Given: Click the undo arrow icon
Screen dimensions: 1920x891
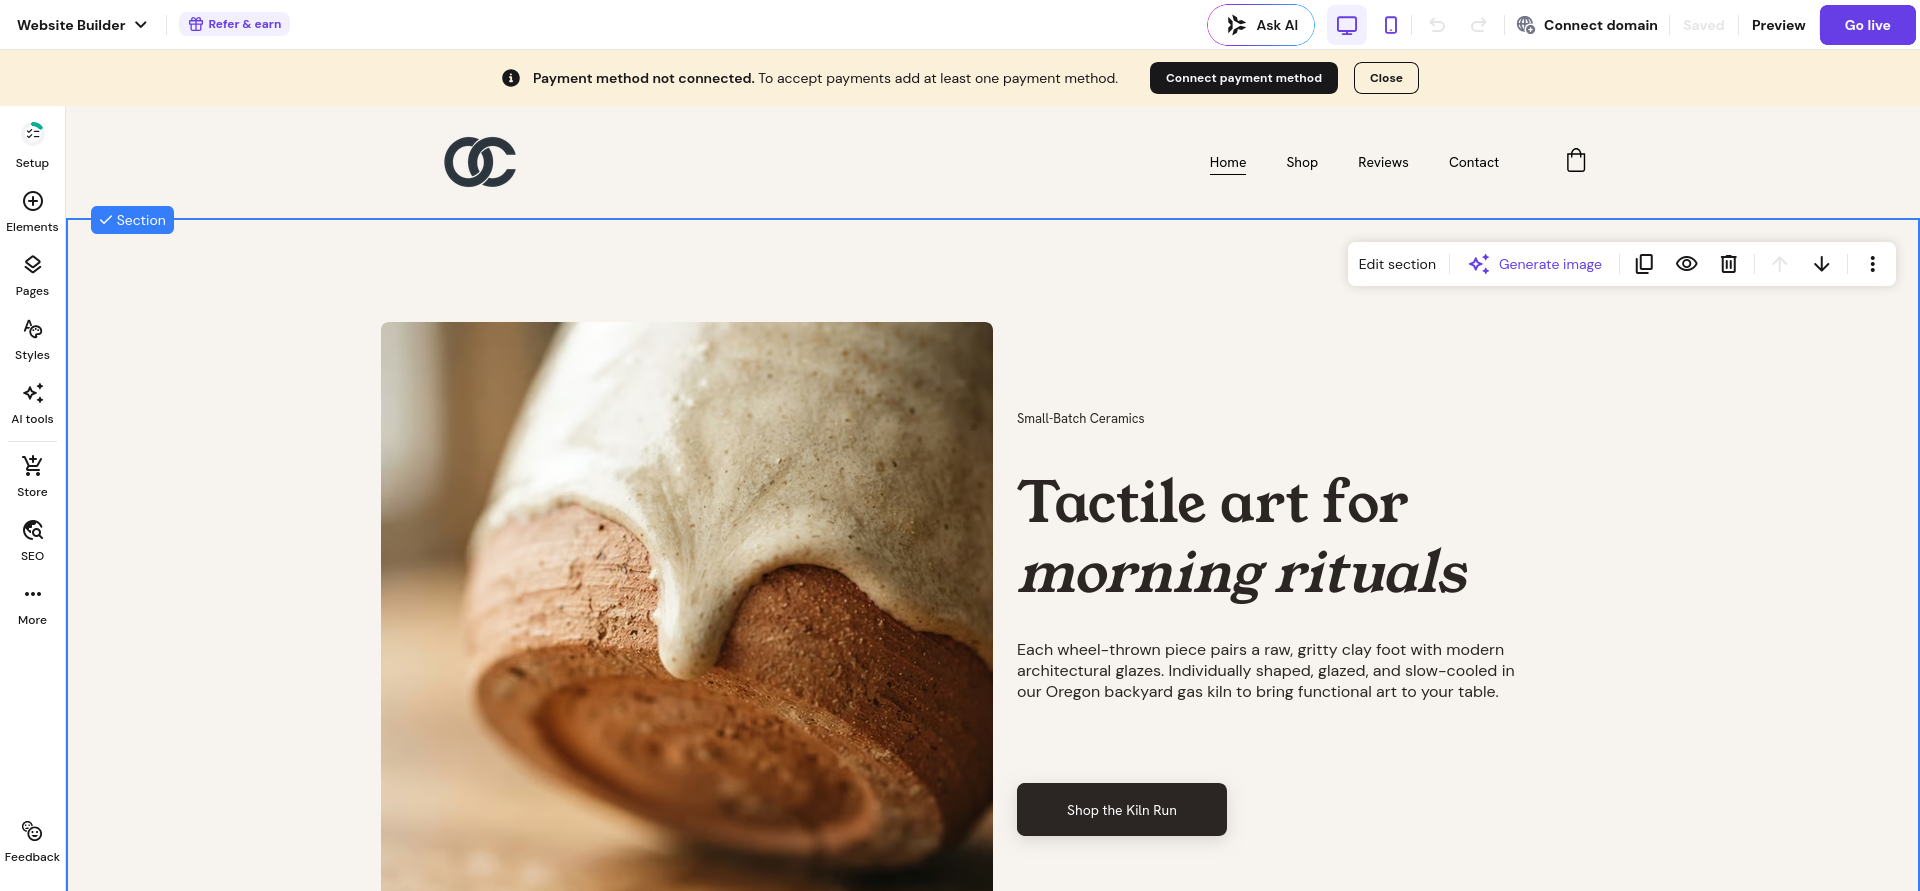Looking at the screenshot, I should point(1438,25).
